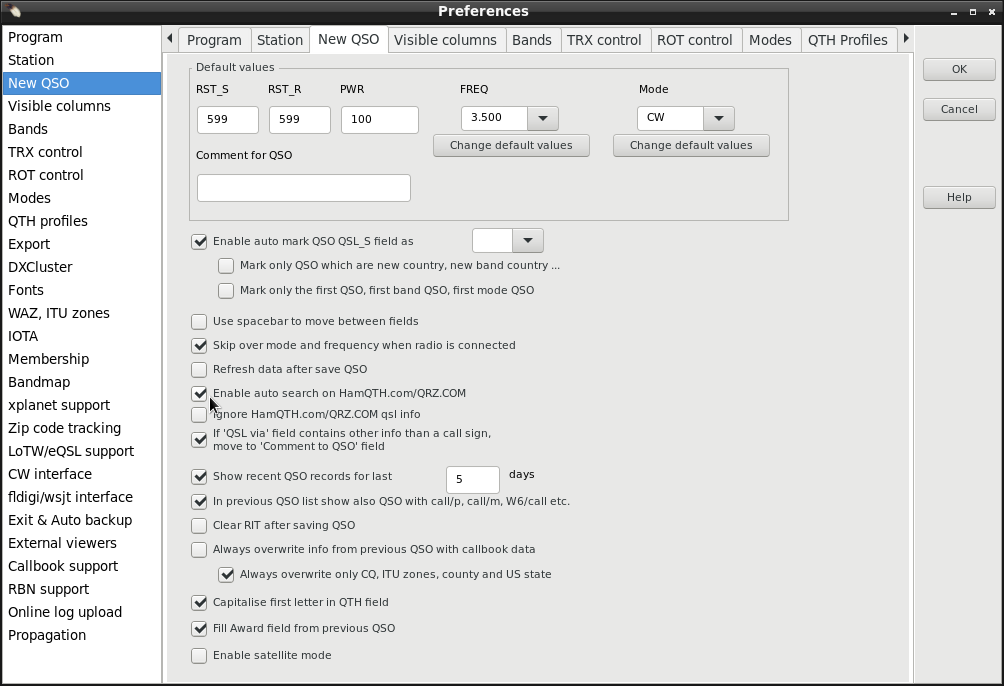Switch to the TRX control tab

(604, 40)
